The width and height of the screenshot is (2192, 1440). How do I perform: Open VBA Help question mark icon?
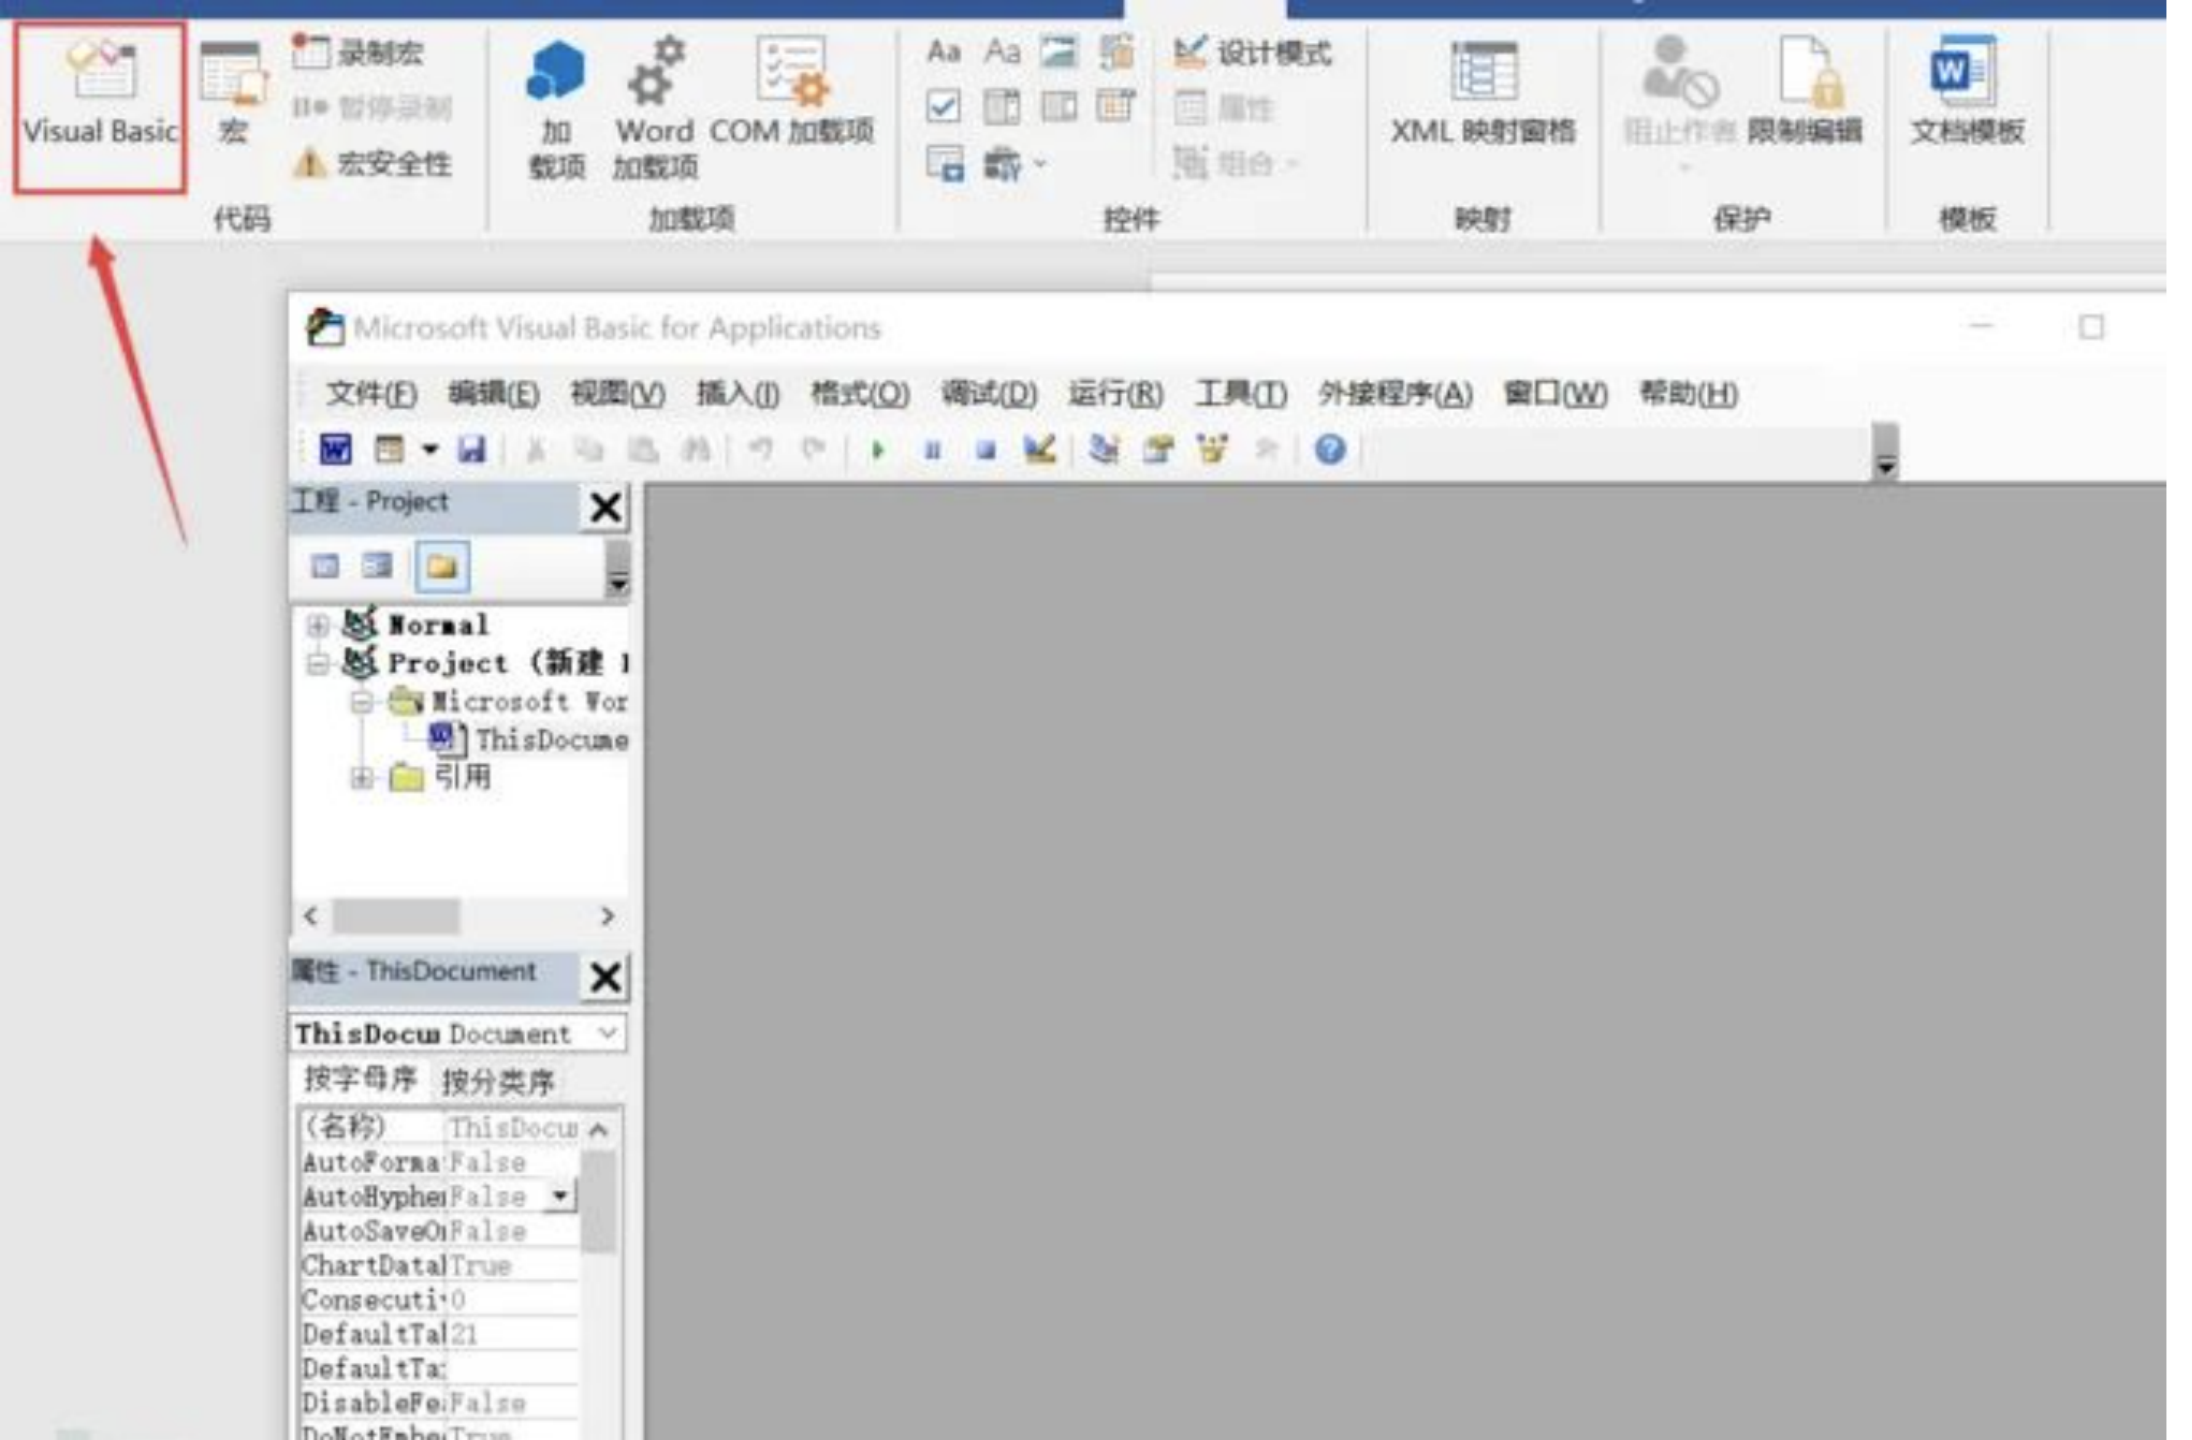click(x=1330, y=450)
